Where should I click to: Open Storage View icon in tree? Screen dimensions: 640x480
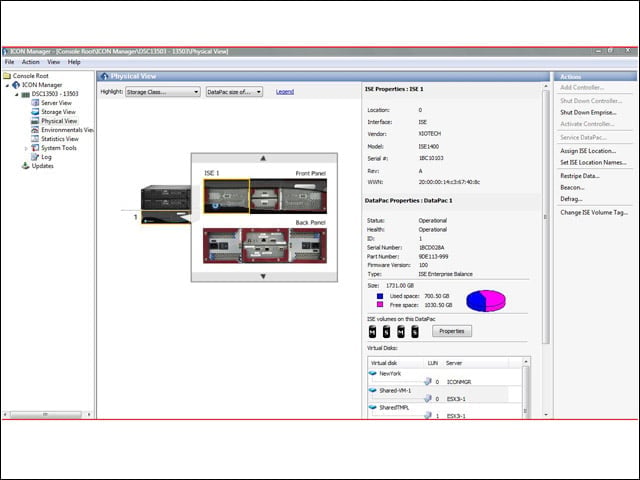35,112
